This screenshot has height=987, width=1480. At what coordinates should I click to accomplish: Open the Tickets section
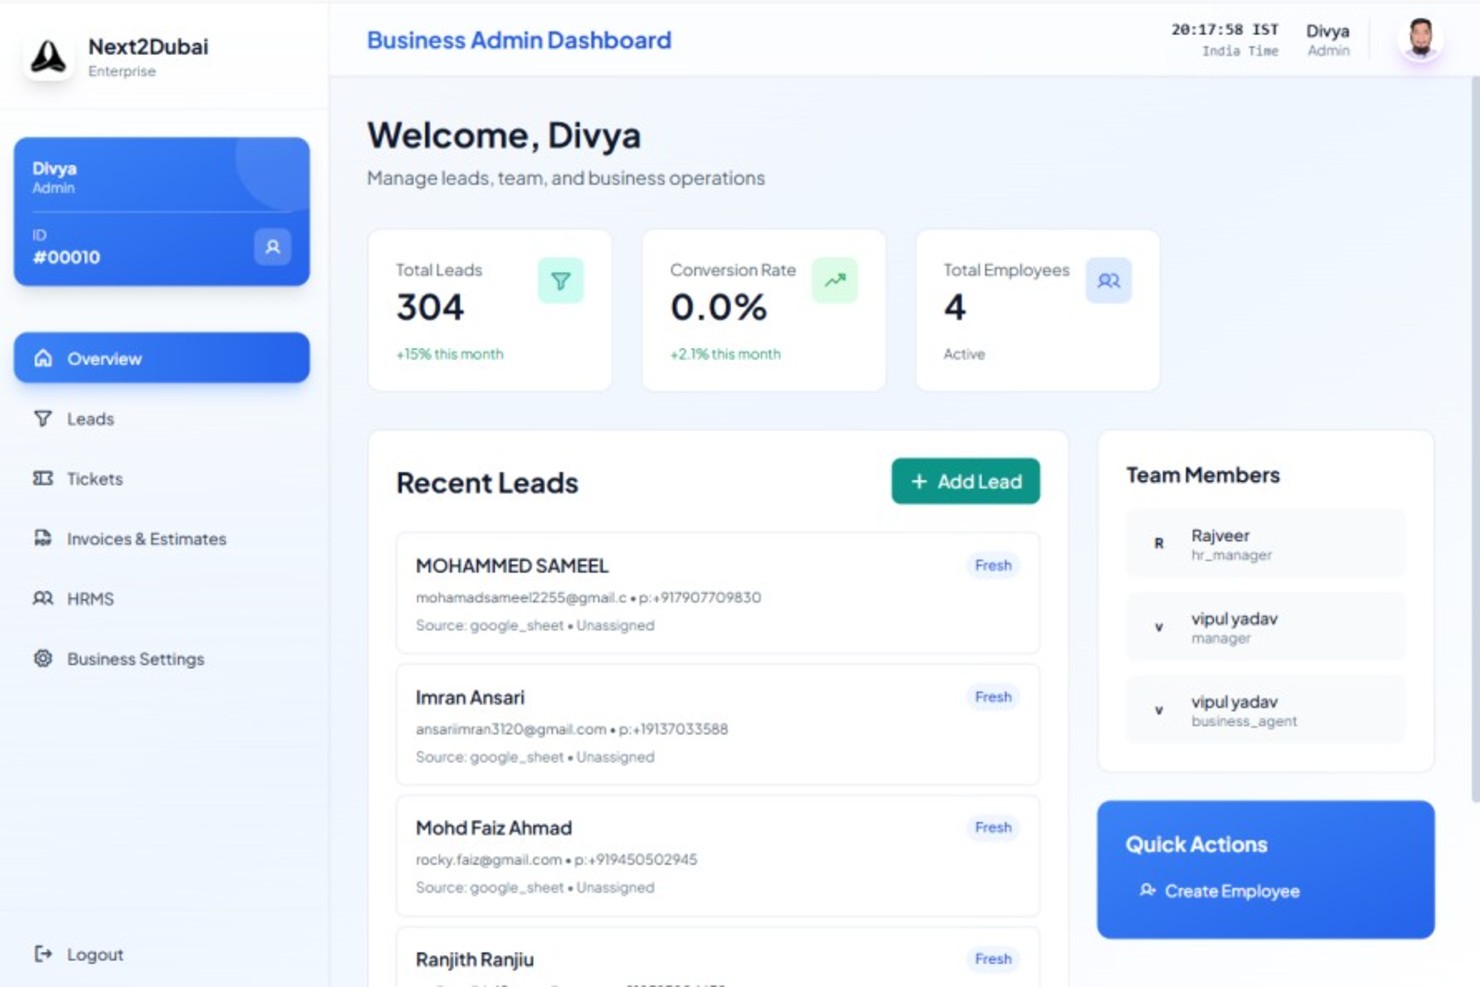[162, 478]
